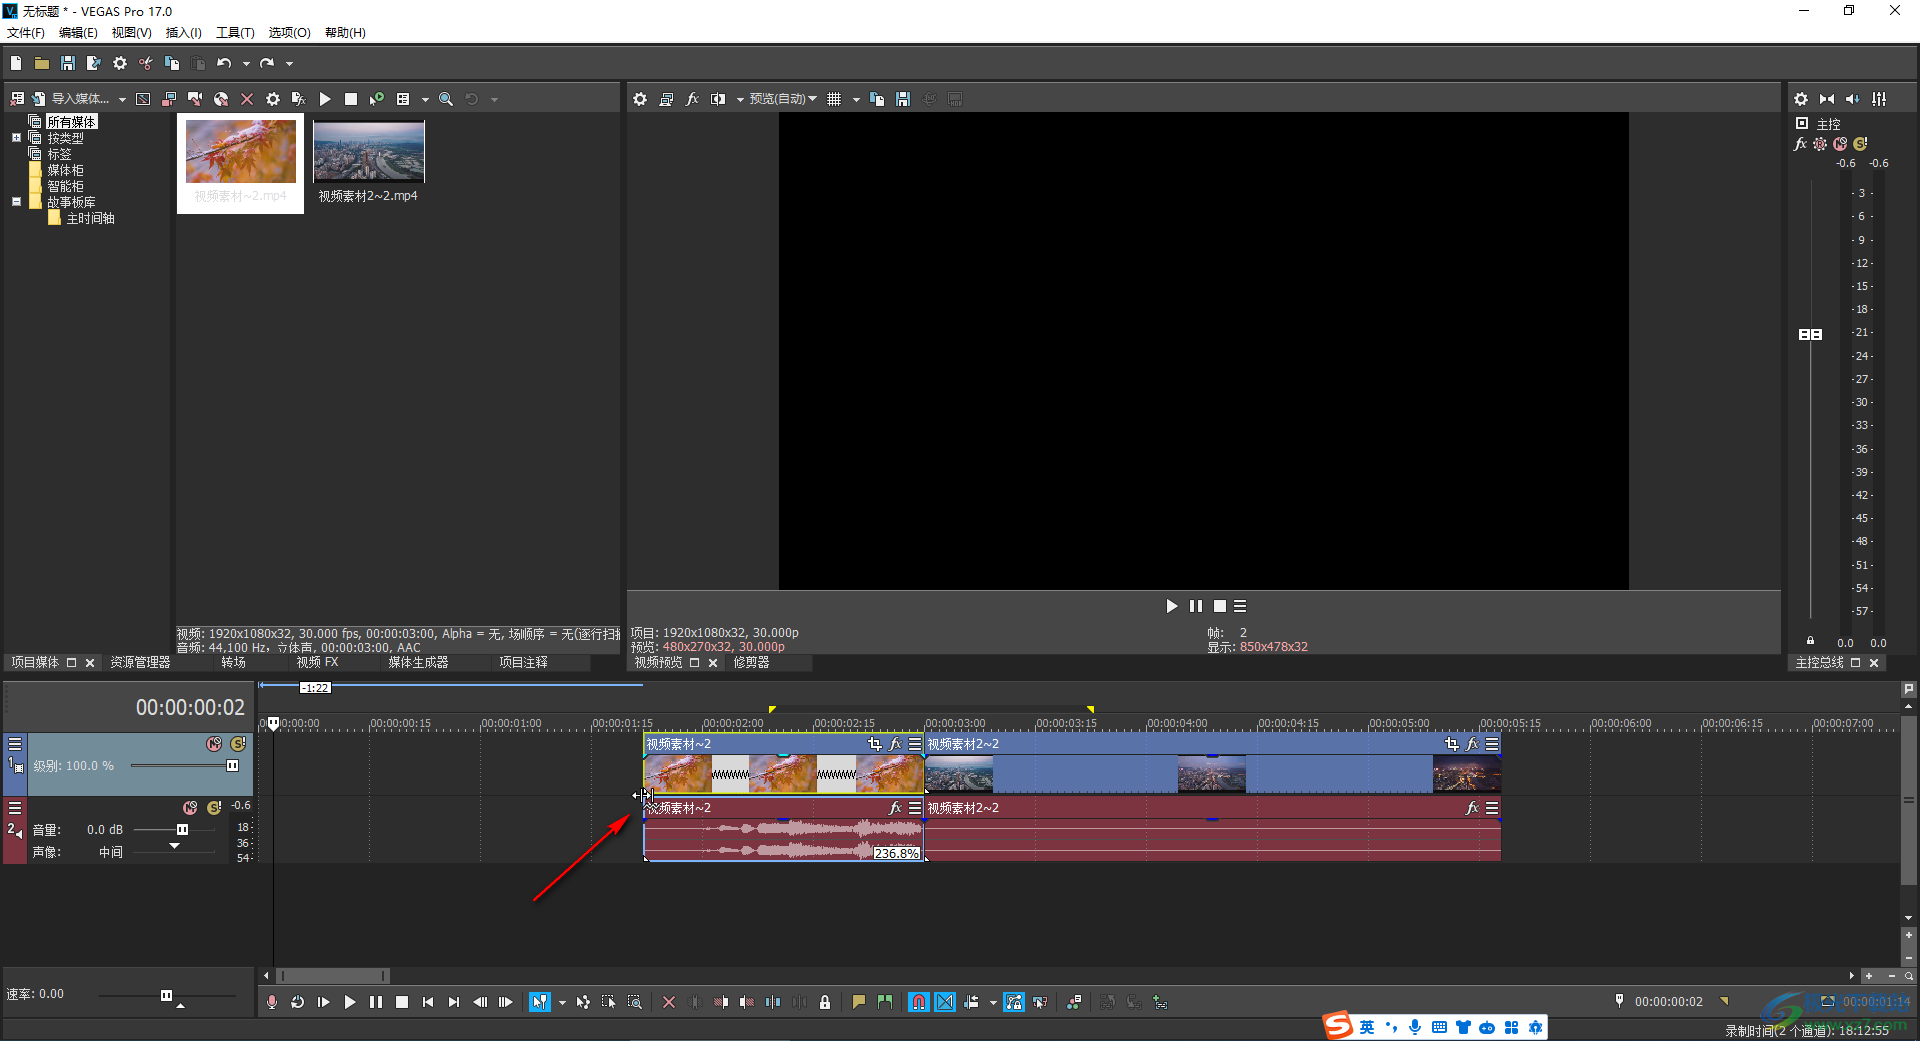Select 所有媒体 in media tree
1920x1041 pixels.
click(x=71, y=122)
